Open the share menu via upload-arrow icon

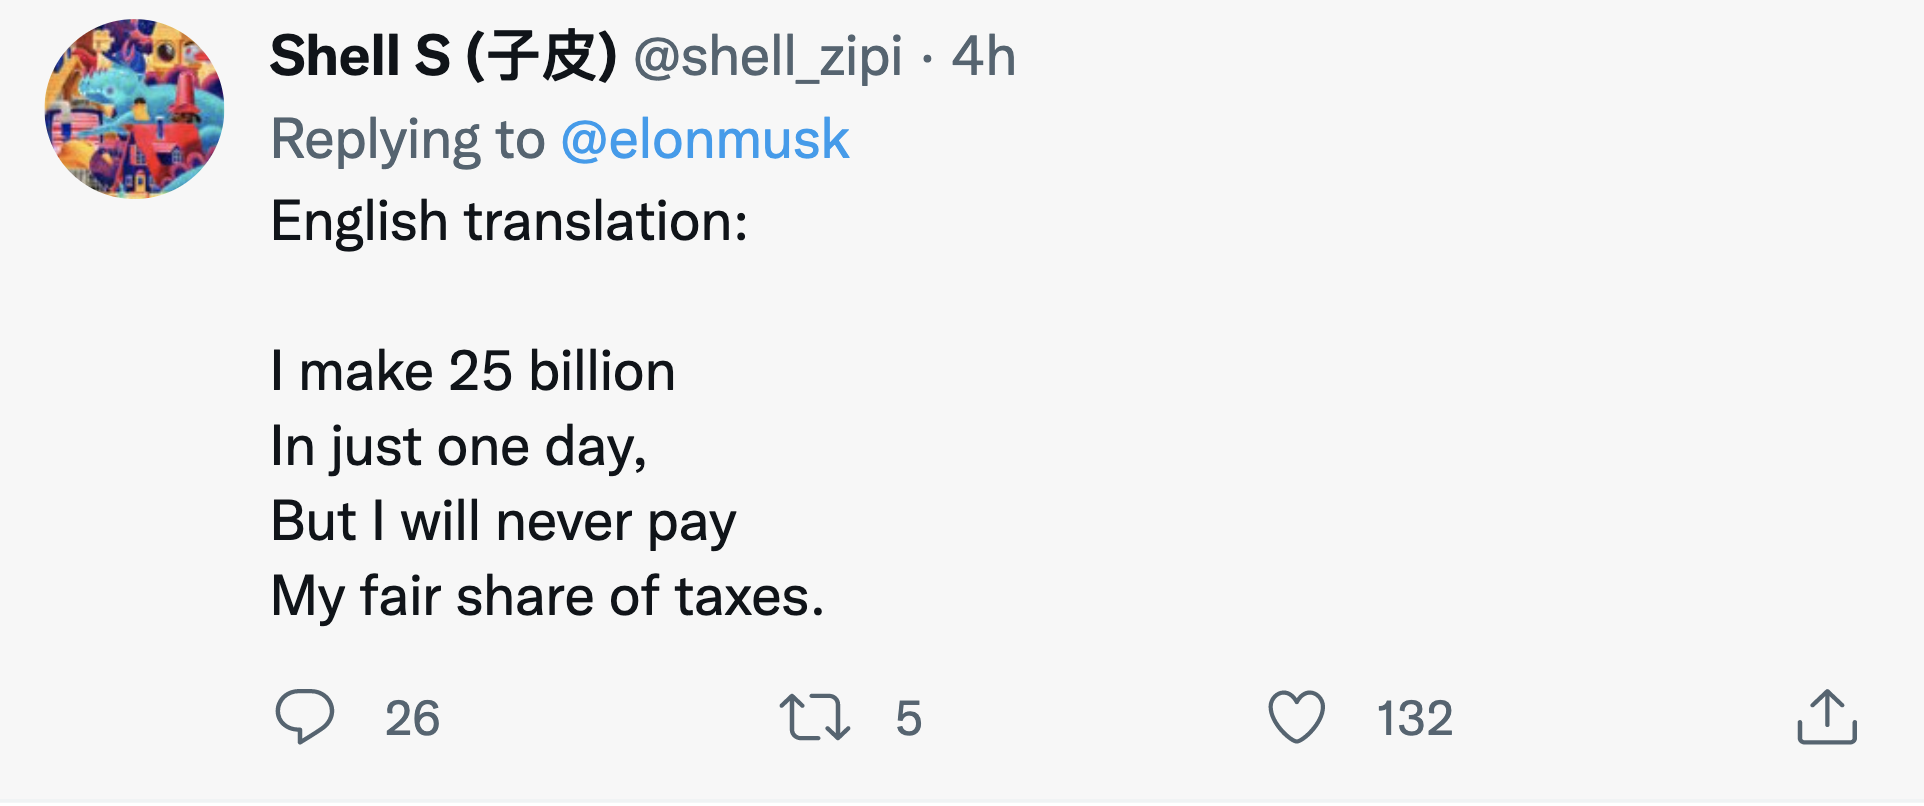pos(1826,717)
